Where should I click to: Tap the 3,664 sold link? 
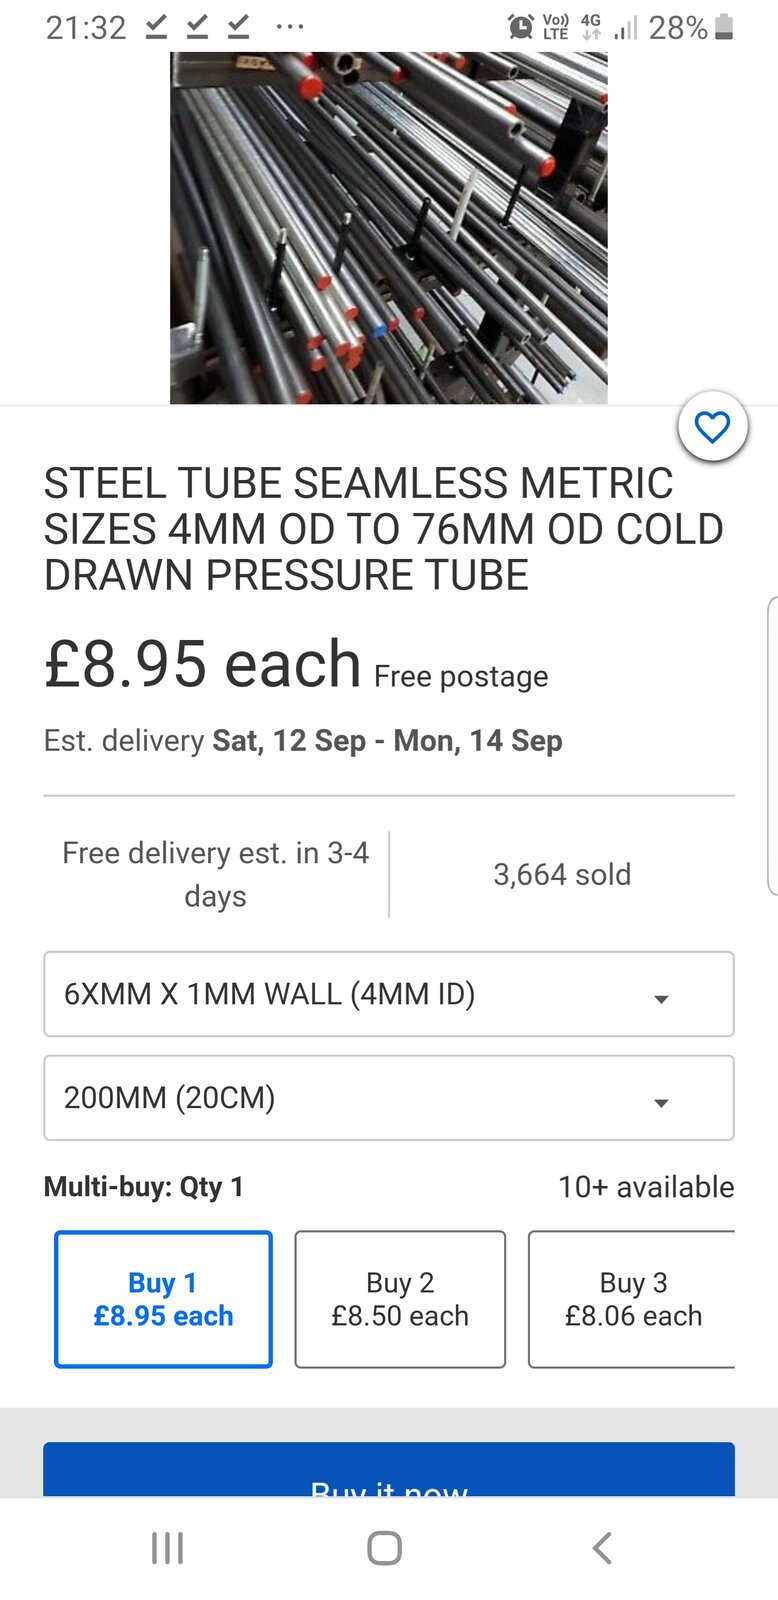pos(562,875)
